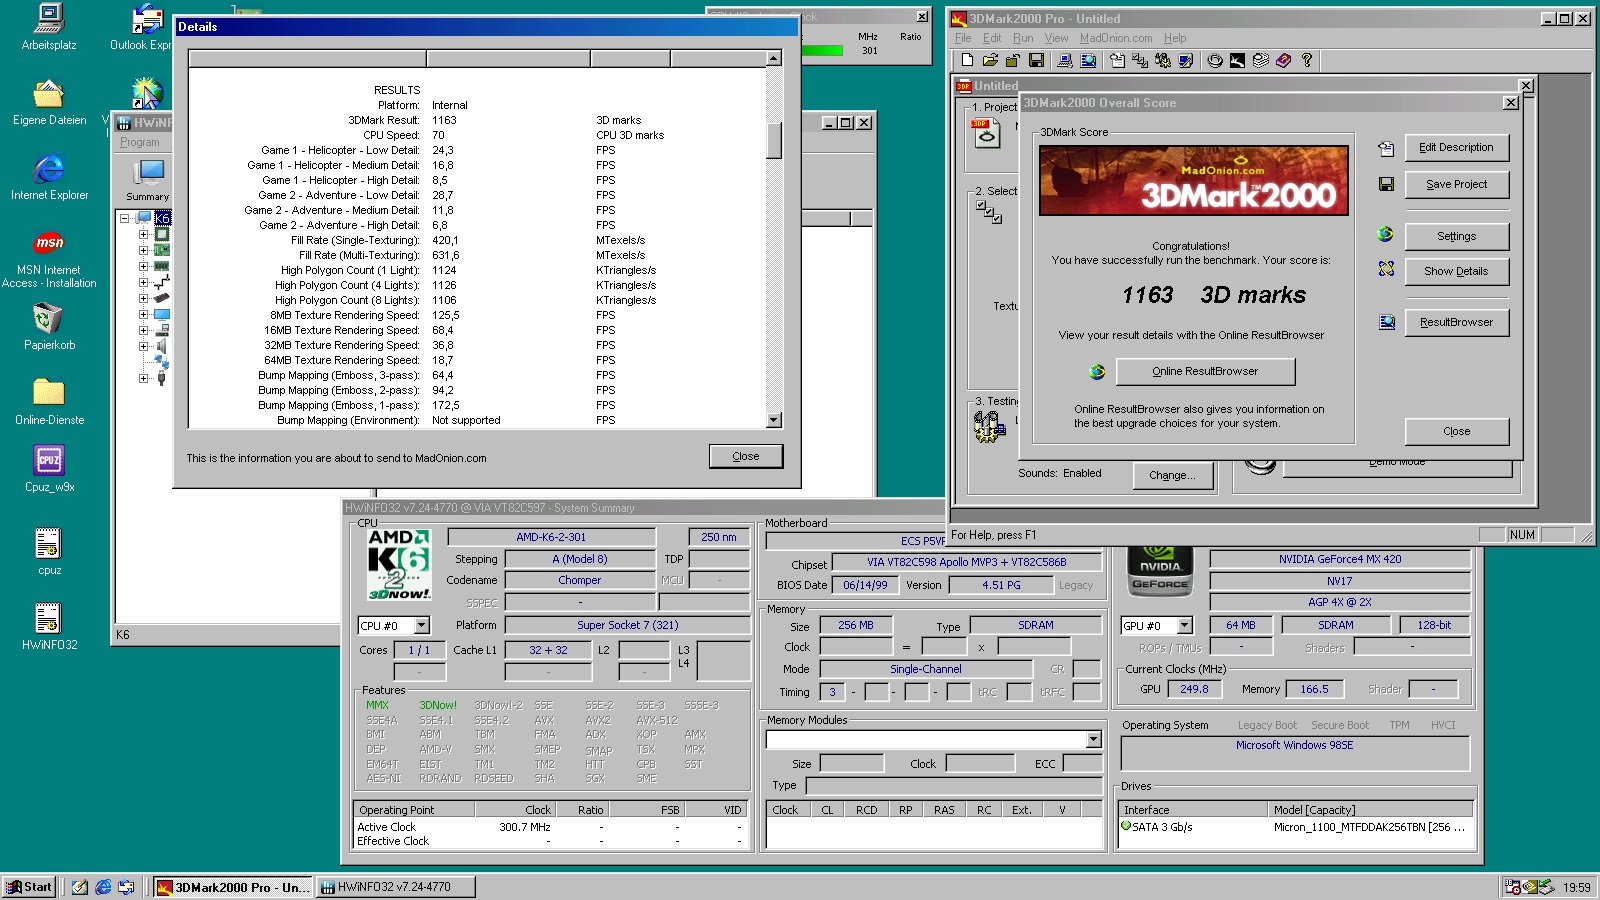Open the CPU #0 selector dropdown
The height and width of the screenshot is (900, 1600).
[x=422, y=625]
